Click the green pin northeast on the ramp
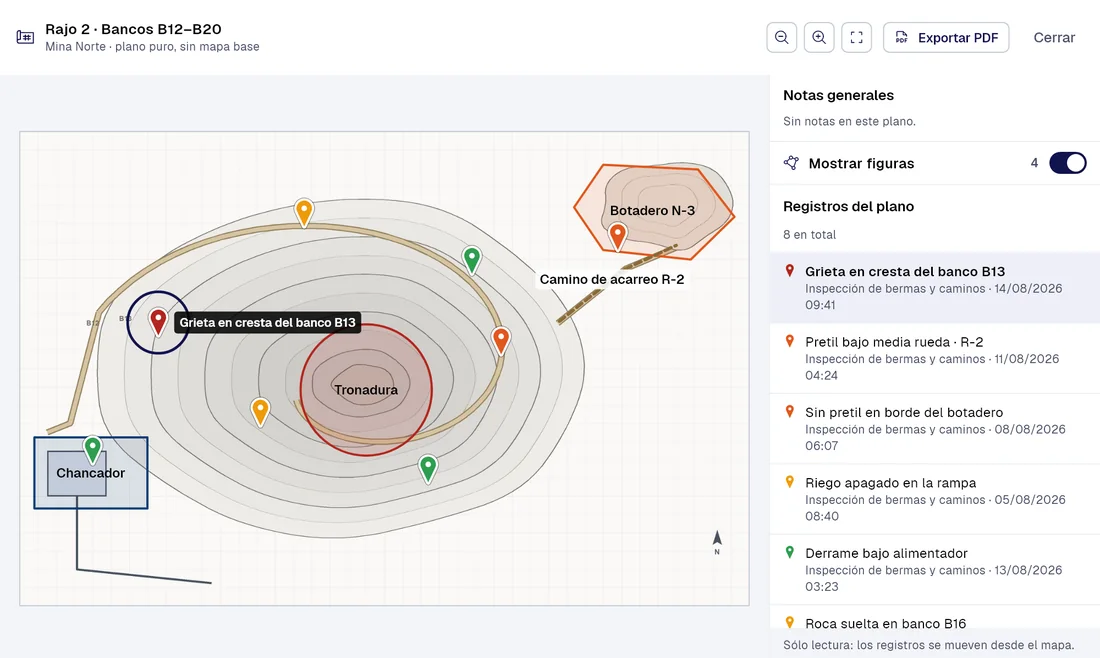Image resolution: width=1100 pixels, height=658 pixels. pos(472,260)
